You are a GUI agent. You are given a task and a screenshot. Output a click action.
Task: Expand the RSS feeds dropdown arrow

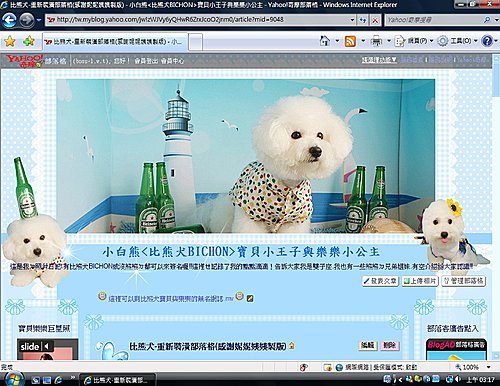point(363,41)
